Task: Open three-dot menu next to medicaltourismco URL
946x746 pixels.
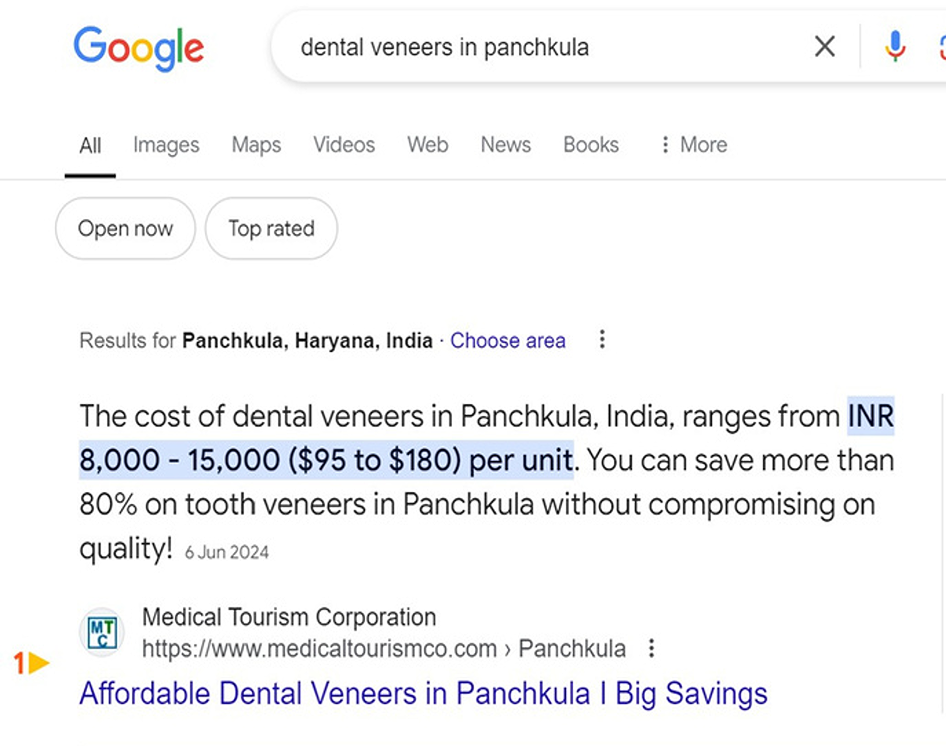Action: [x=651, y=649]
